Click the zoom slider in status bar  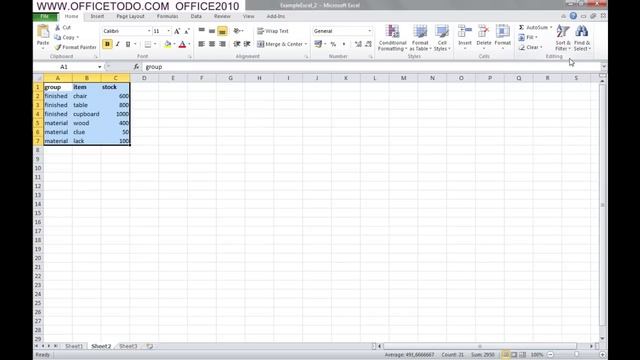coord(576,355)
